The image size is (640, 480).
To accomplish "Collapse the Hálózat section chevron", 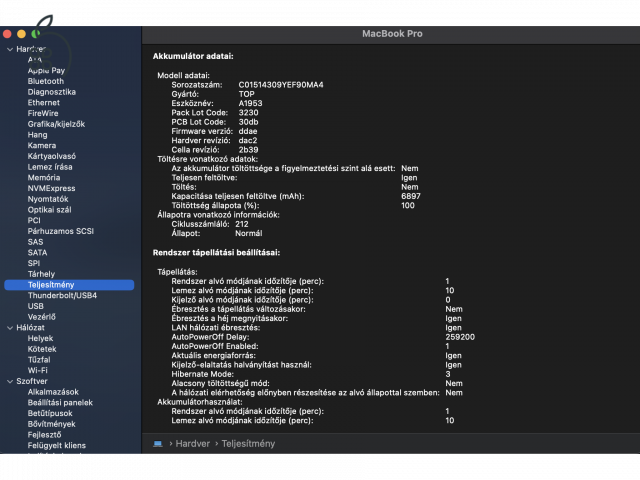I will (10, 328).
